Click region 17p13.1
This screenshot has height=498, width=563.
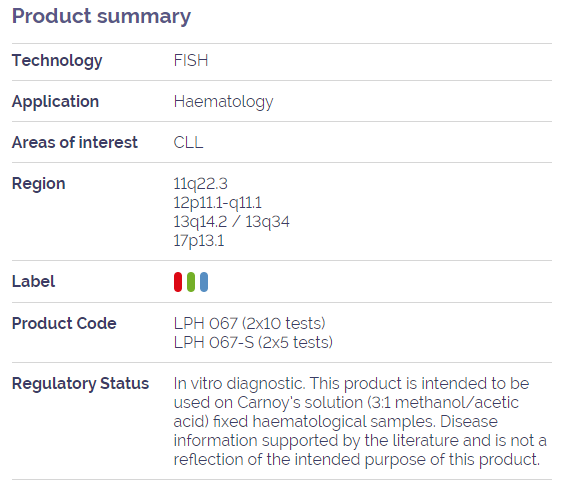[x=199, y=241]
